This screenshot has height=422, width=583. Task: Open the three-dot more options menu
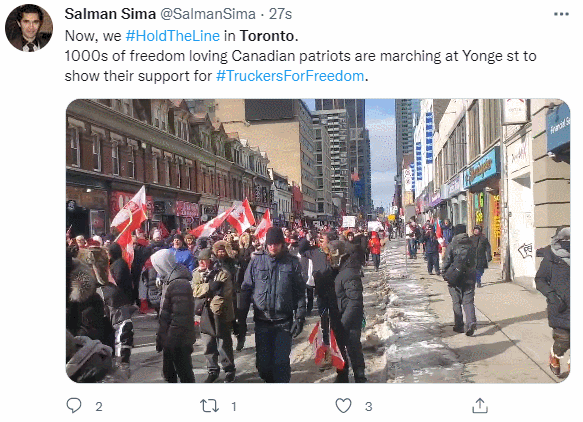561,14
